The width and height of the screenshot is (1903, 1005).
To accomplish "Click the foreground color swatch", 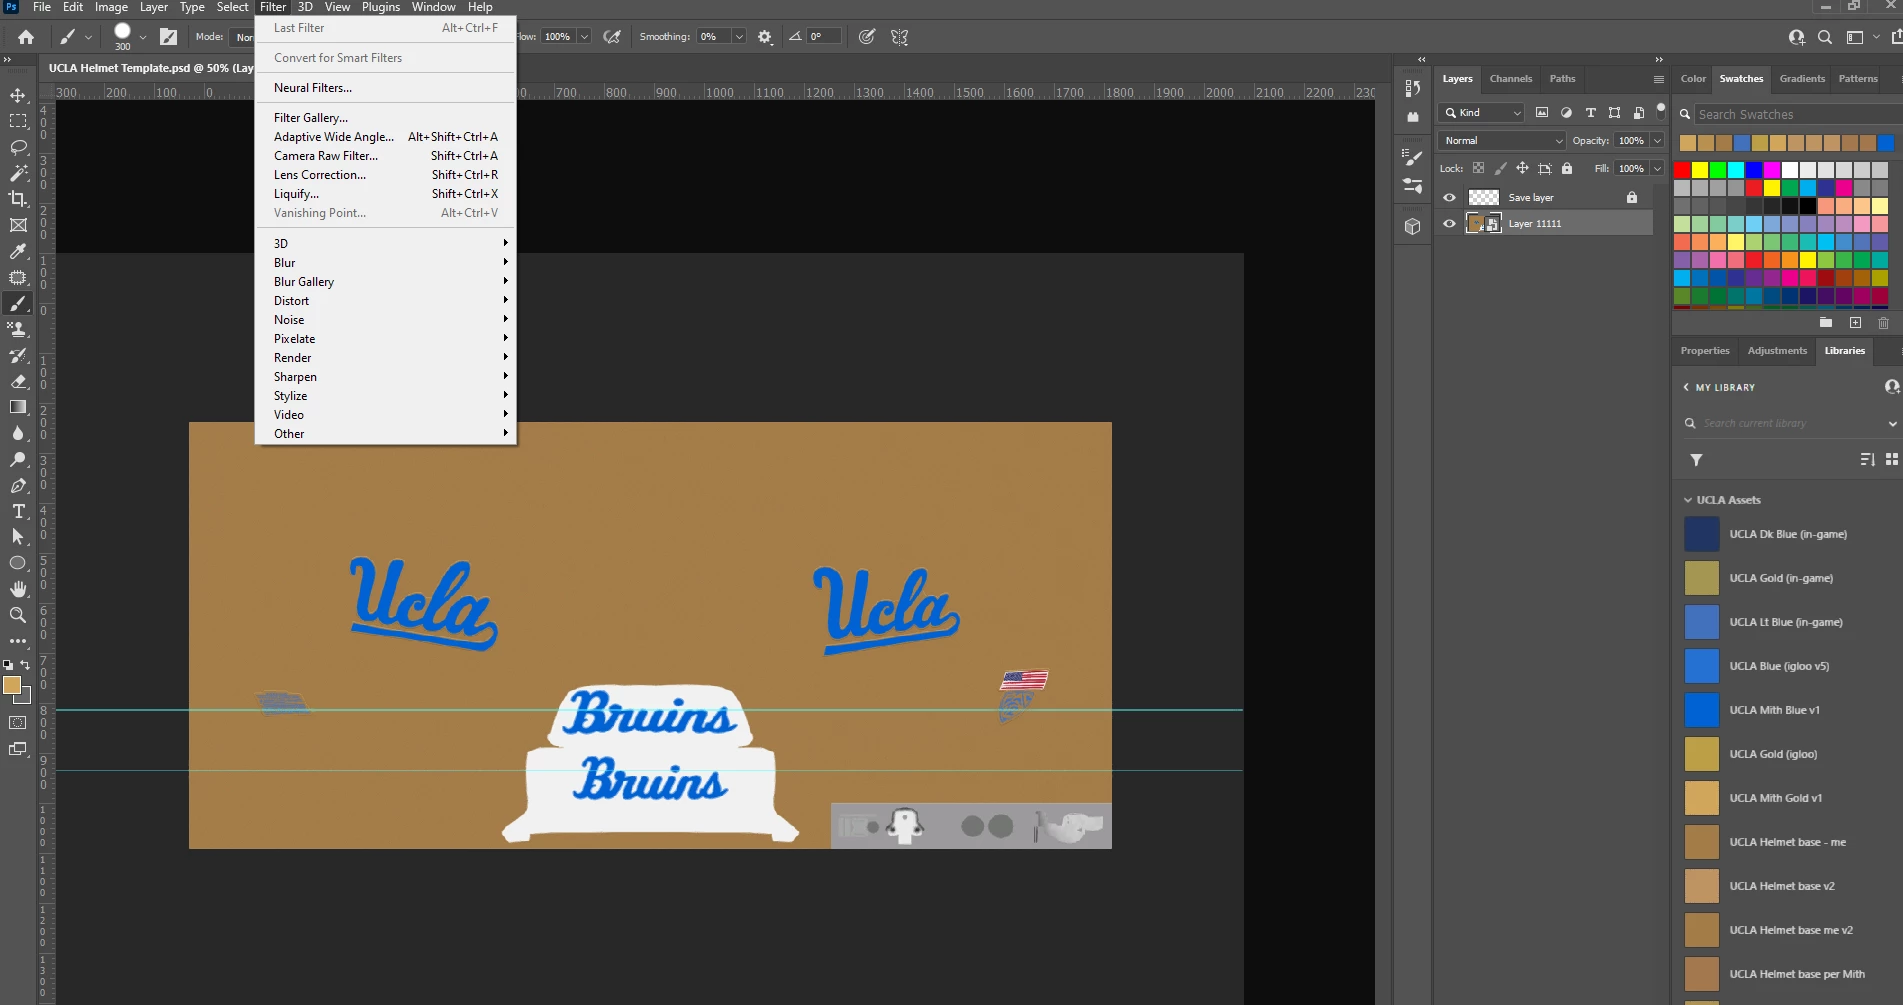I will (x=11, y=685).
